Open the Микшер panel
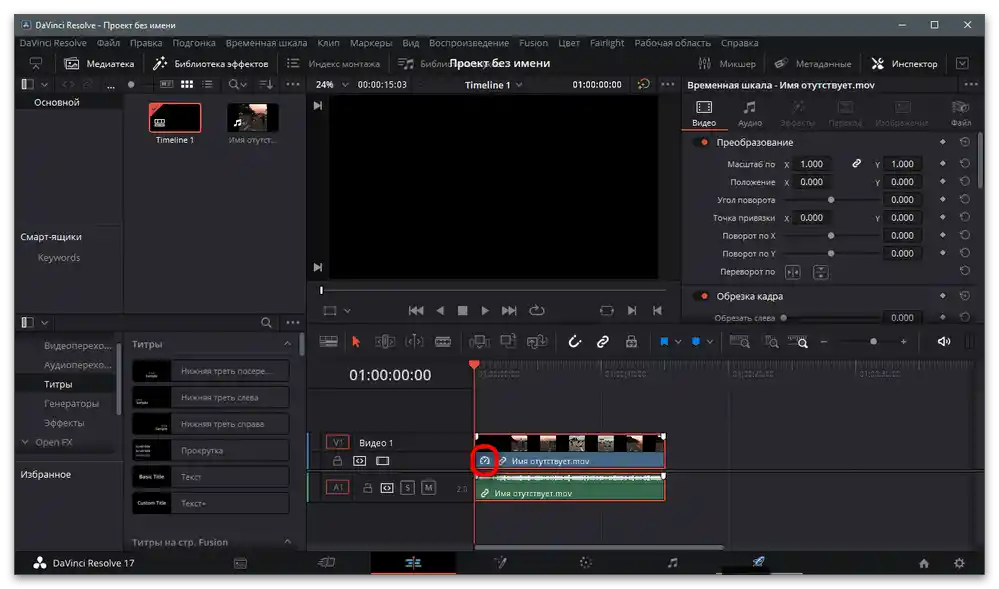This screenshot has height=589, width=999. 727,64
